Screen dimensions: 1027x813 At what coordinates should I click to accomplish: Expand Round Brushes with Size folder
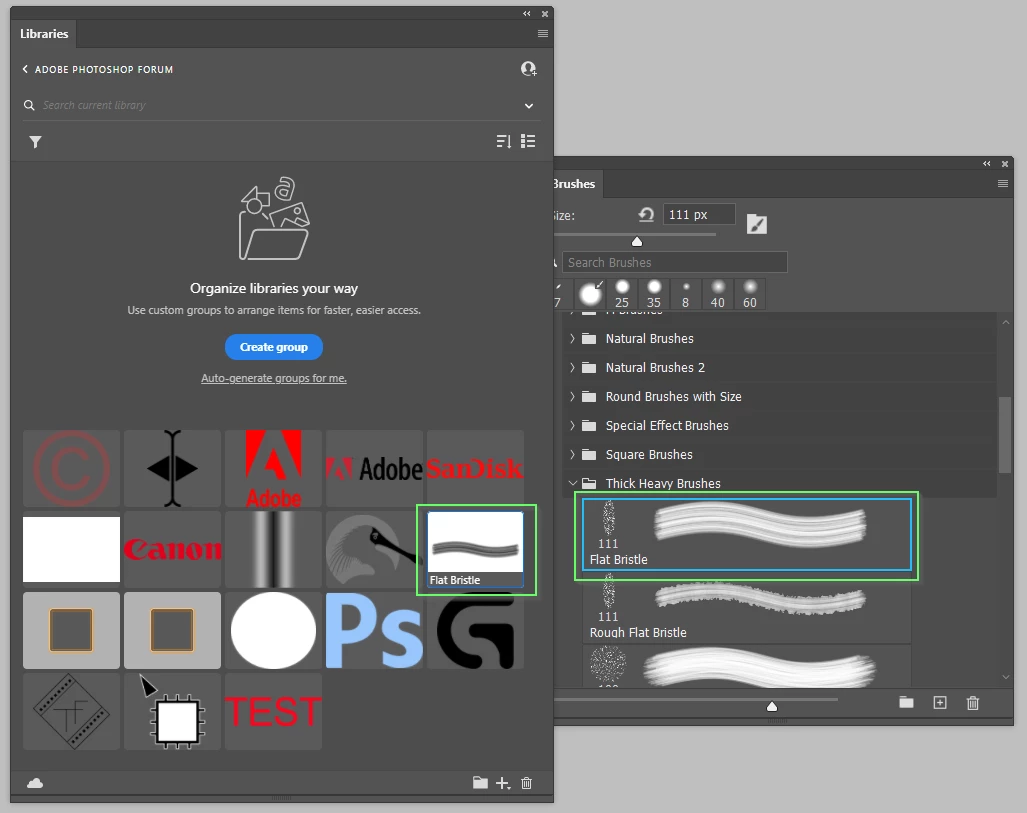[572, 396]
